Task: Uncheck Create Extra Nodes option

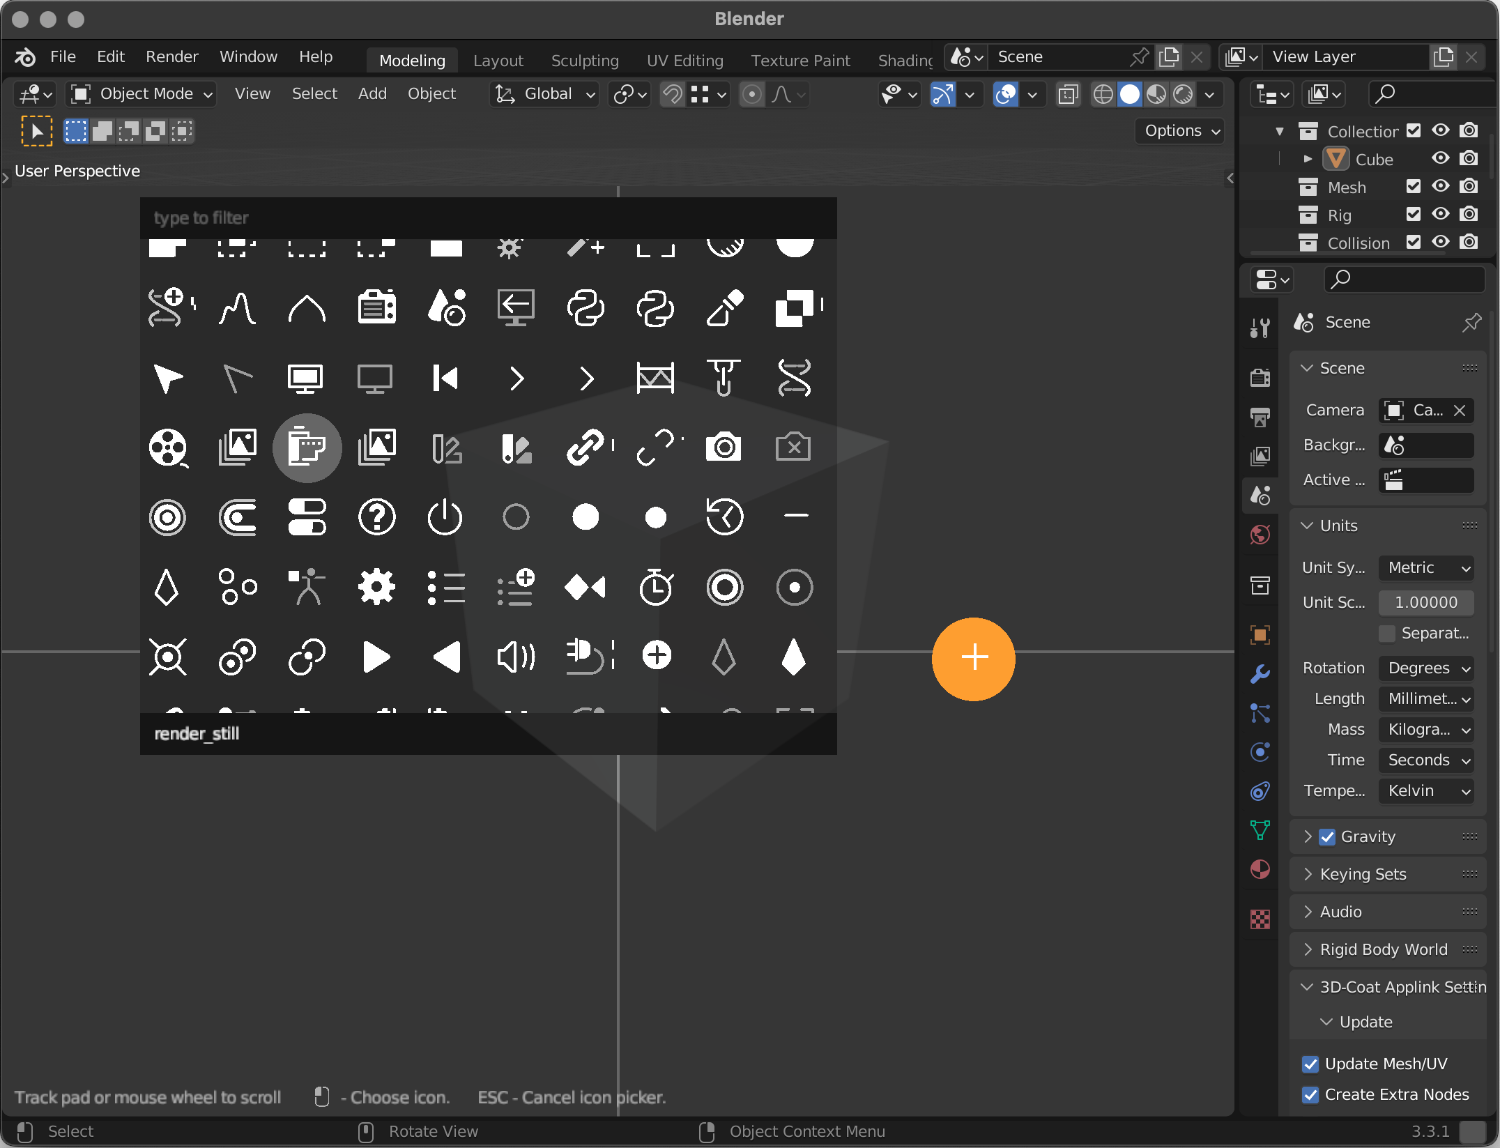Action: [1310, 1095]
